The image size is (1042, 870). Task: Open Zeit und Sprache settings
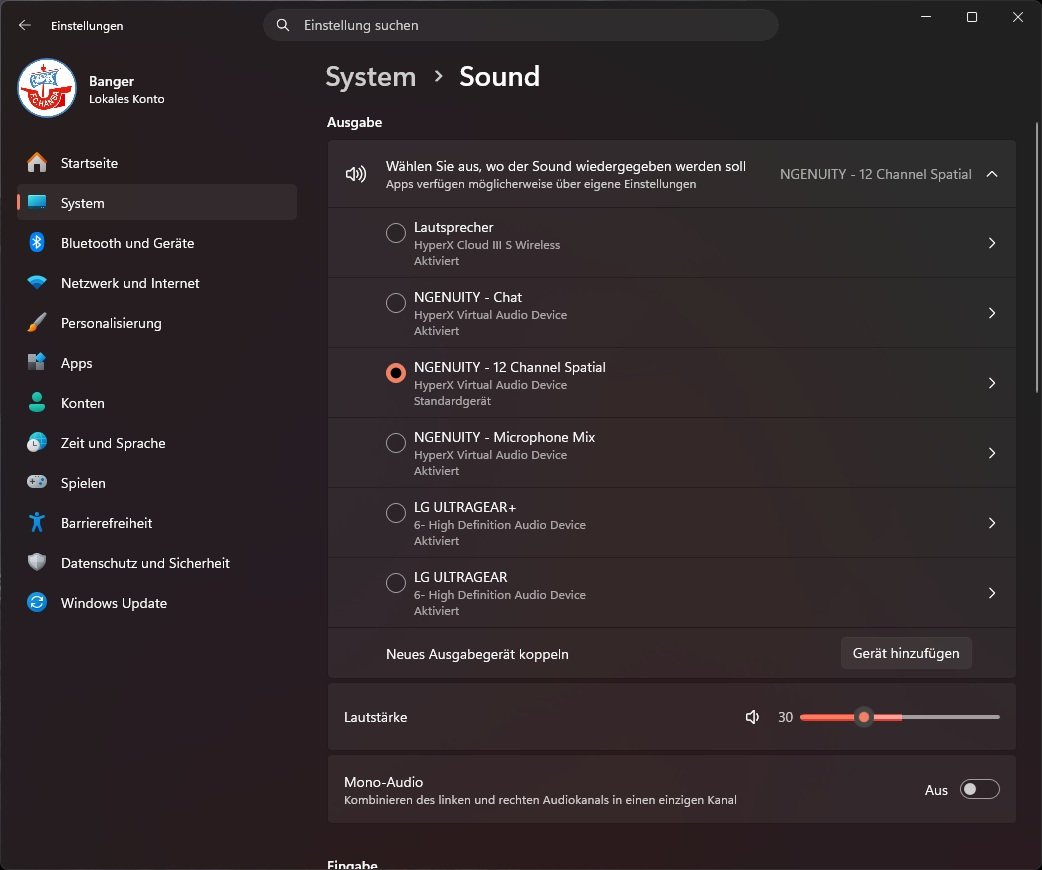tap(157, 443)
